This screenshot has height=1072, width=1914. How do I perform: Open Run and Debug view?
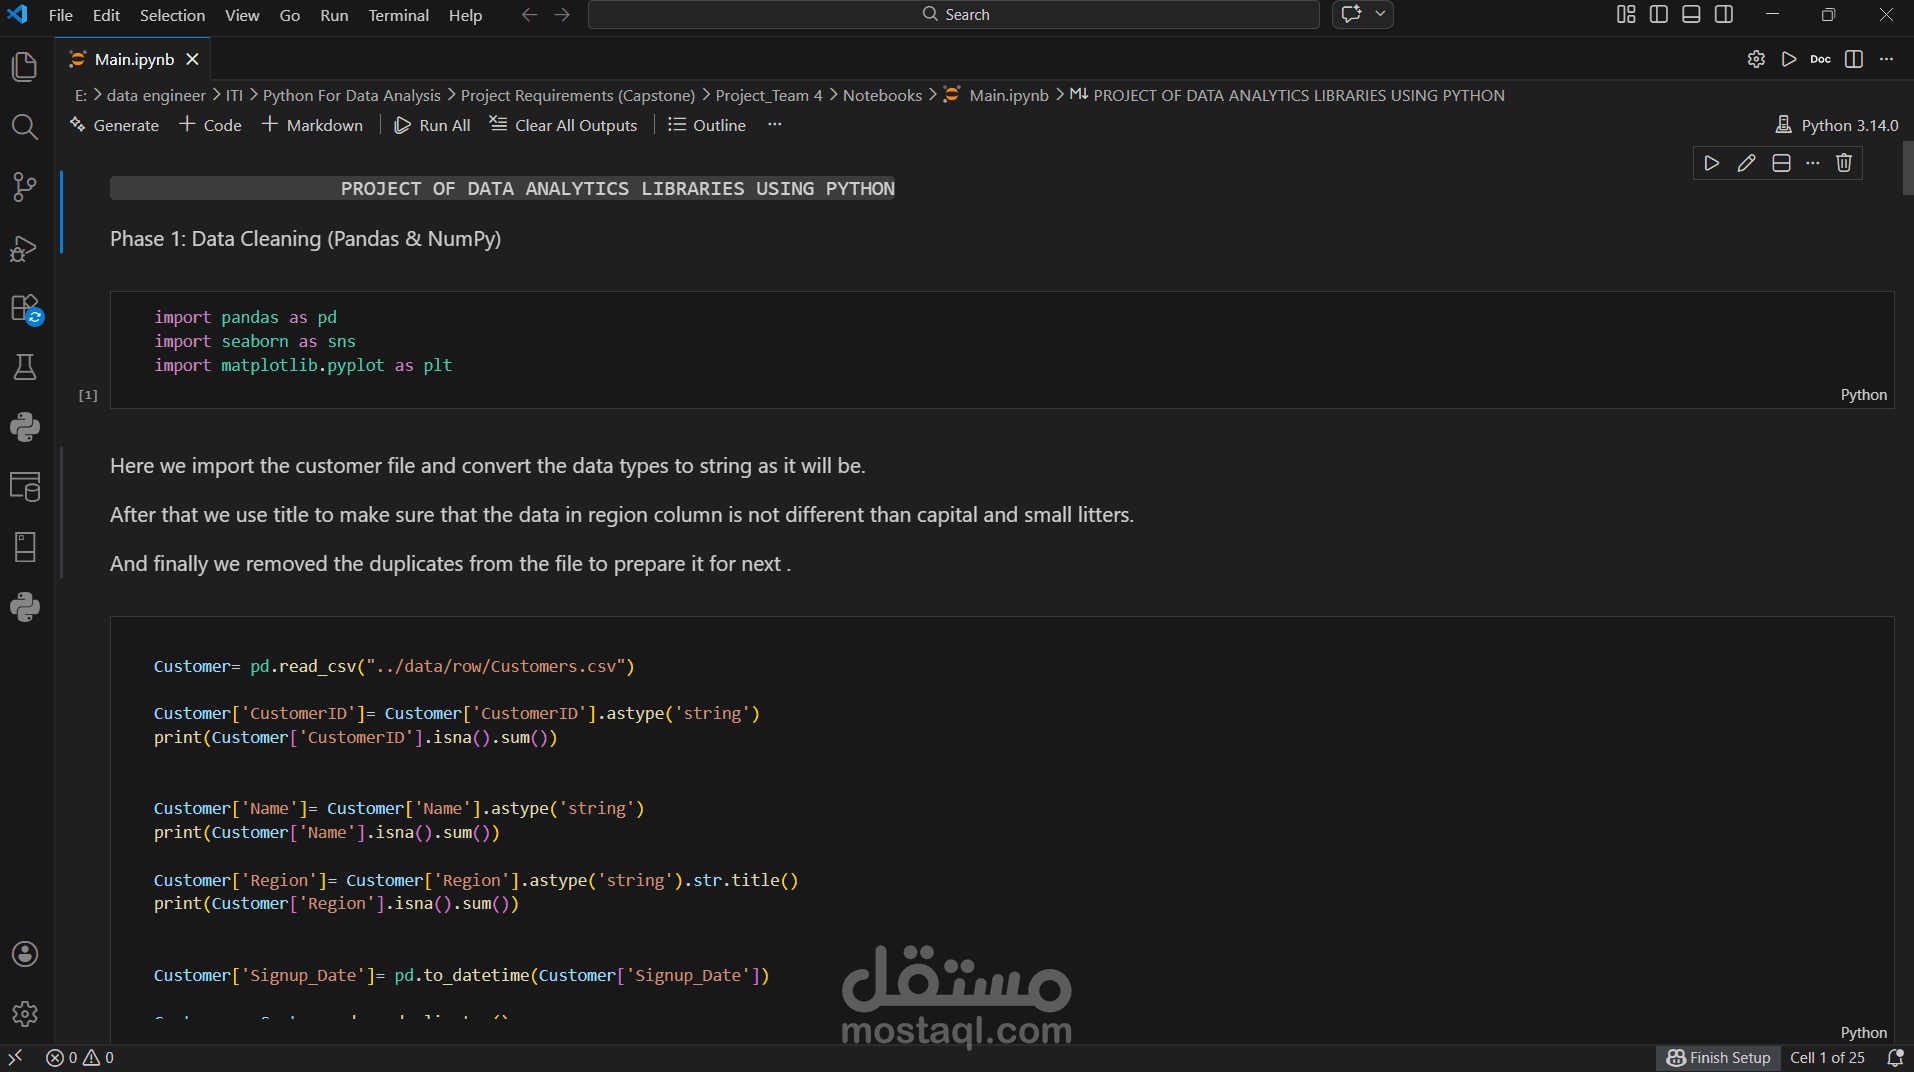(x=25, y=247)
